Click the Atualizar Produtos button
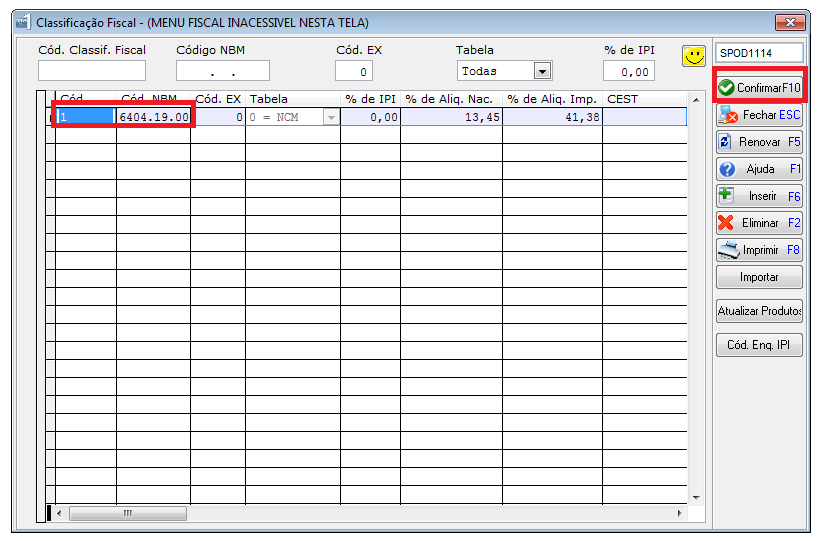 pyautogui.click(x=759, y=311)
